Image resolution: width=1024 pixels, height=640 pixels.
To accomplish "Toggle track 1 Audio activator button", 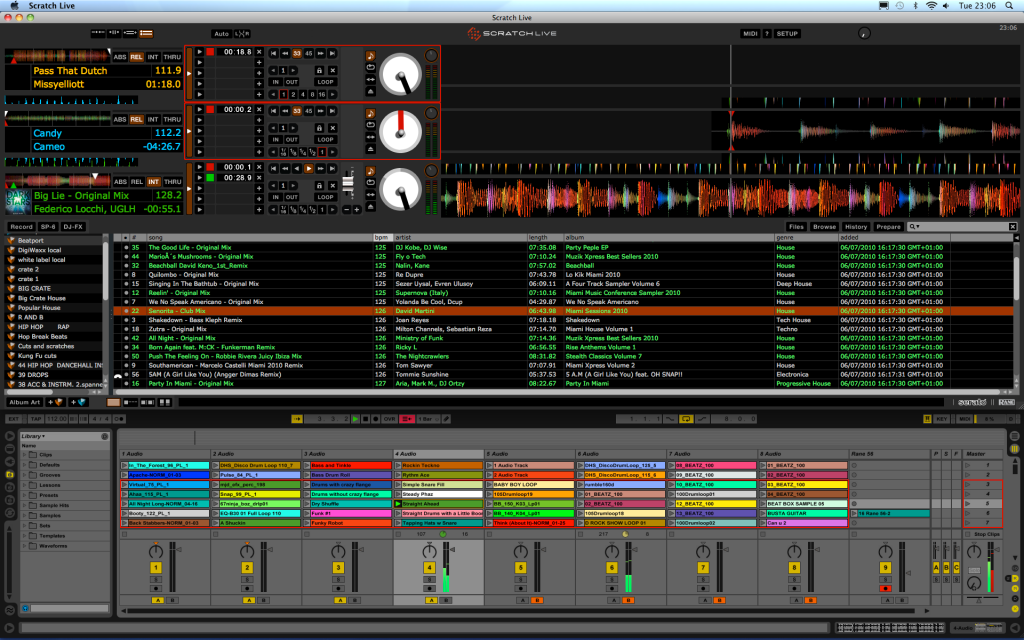I will [x=155, y=568].
